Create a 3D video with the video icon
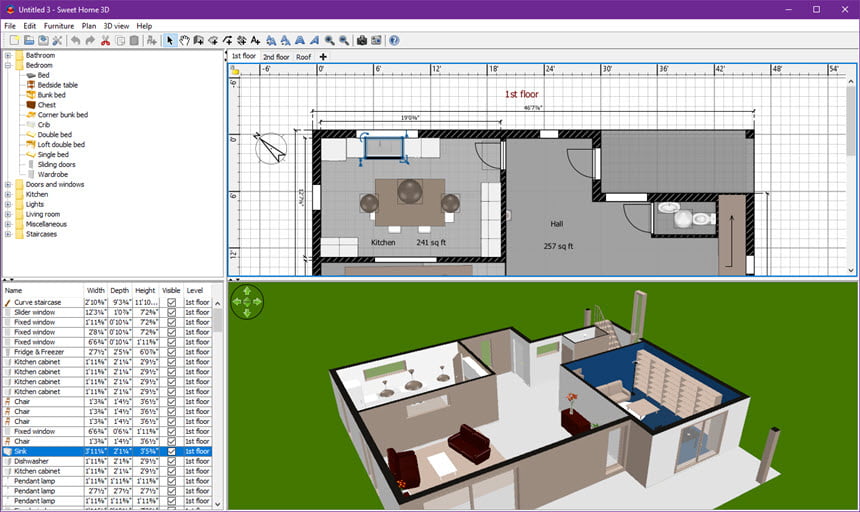This screenshot has height=512, width=860. coord(376,40)
